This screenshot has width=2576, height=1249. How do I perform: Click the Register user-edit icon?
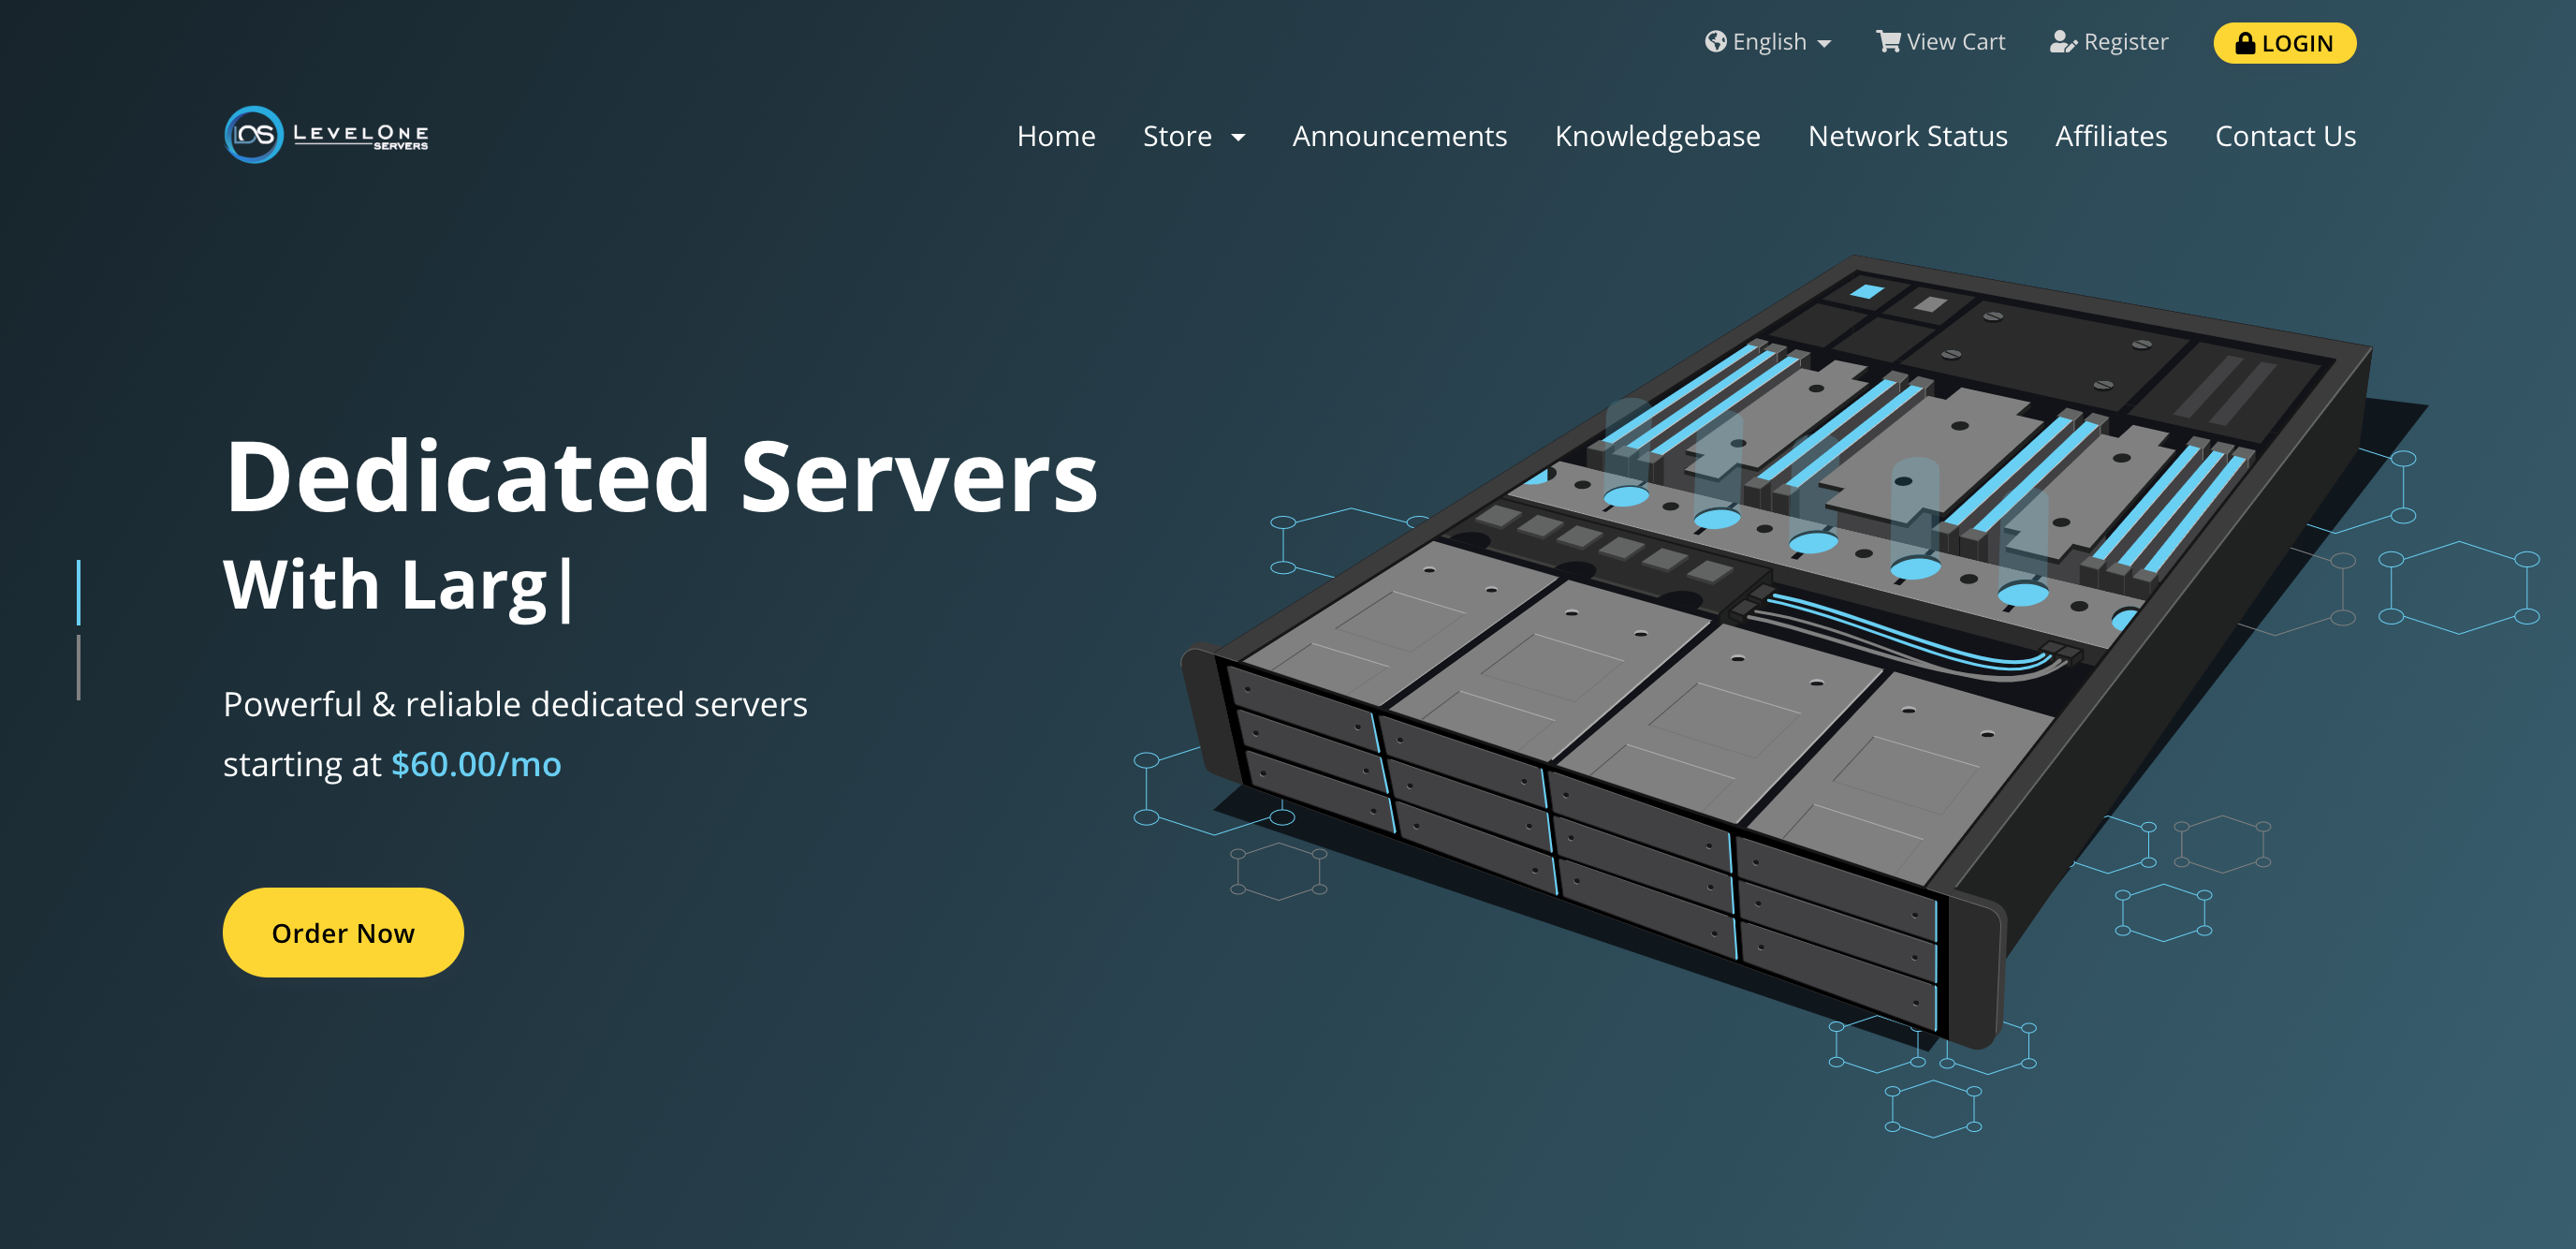2062,41
